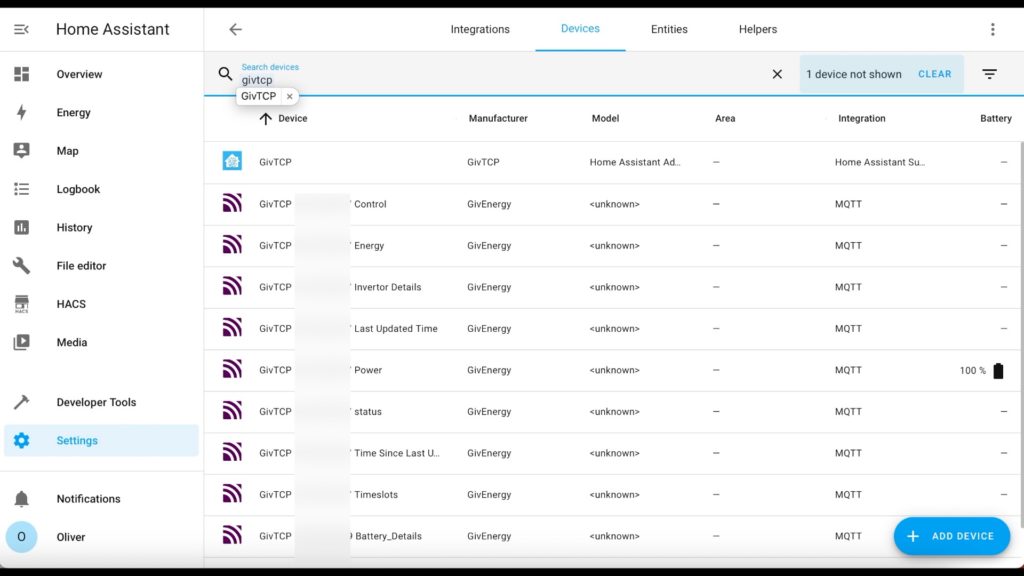Switch to the Integrations tab

pyautogui.click(x=480, y=29)
